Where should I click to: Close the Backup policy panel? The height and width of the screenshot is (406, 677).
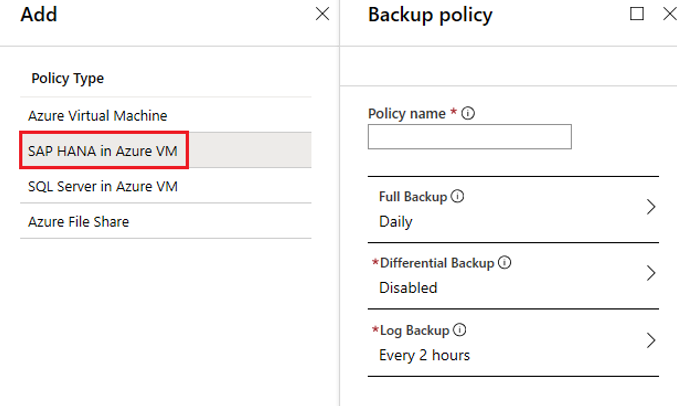click(668, 14)
